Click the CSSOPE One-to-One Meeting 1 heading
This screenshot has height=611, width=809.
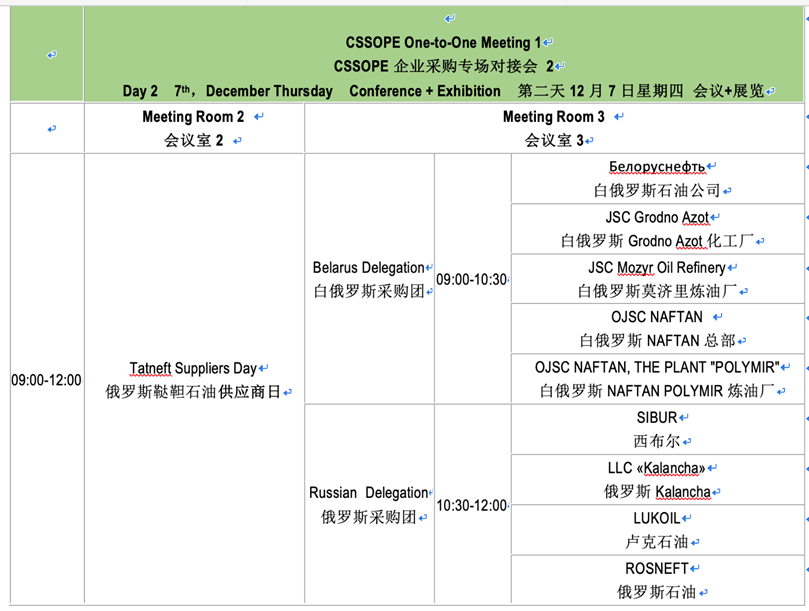tap(443, 43)
